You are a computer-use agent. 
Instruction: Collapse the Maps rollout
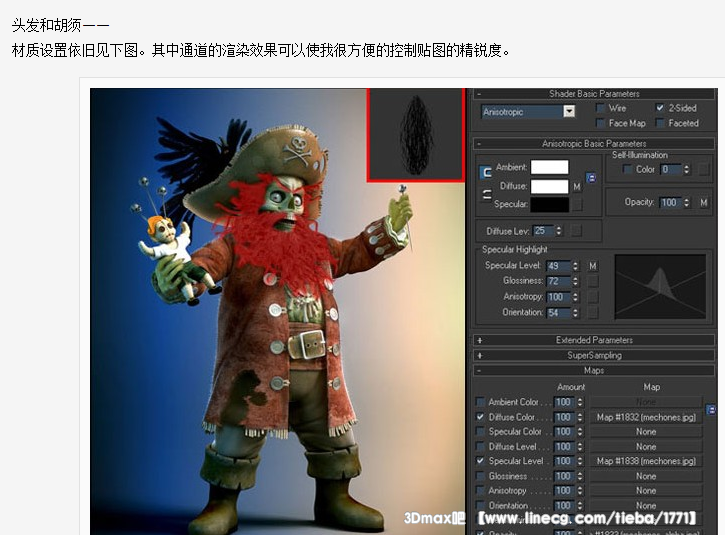(x=594, y=370)
